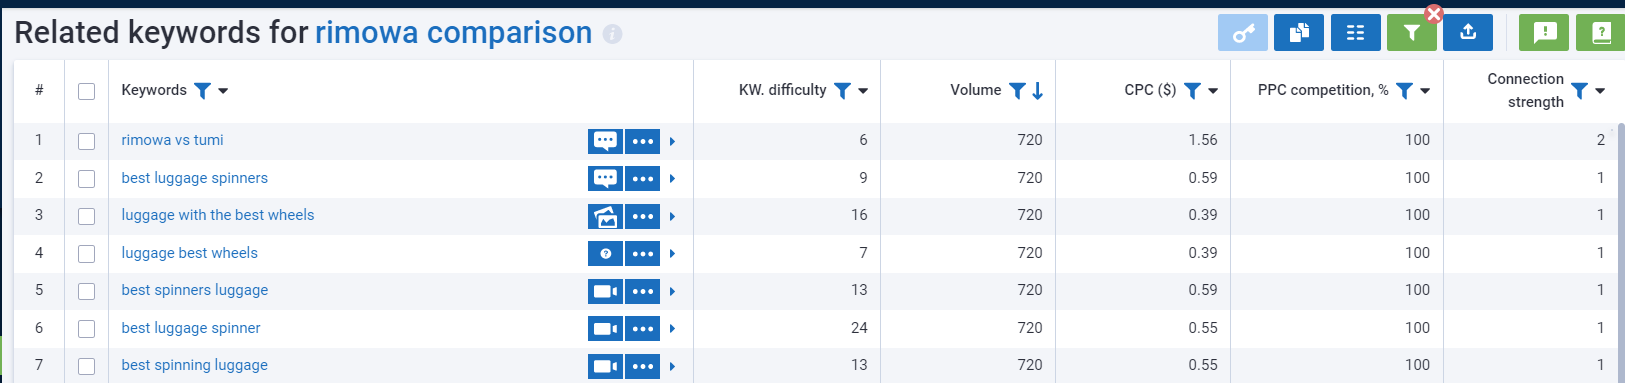1625x383 pixels.
Task: Click the PPC competition filter funnel
Action: (x=1404, y=91)
